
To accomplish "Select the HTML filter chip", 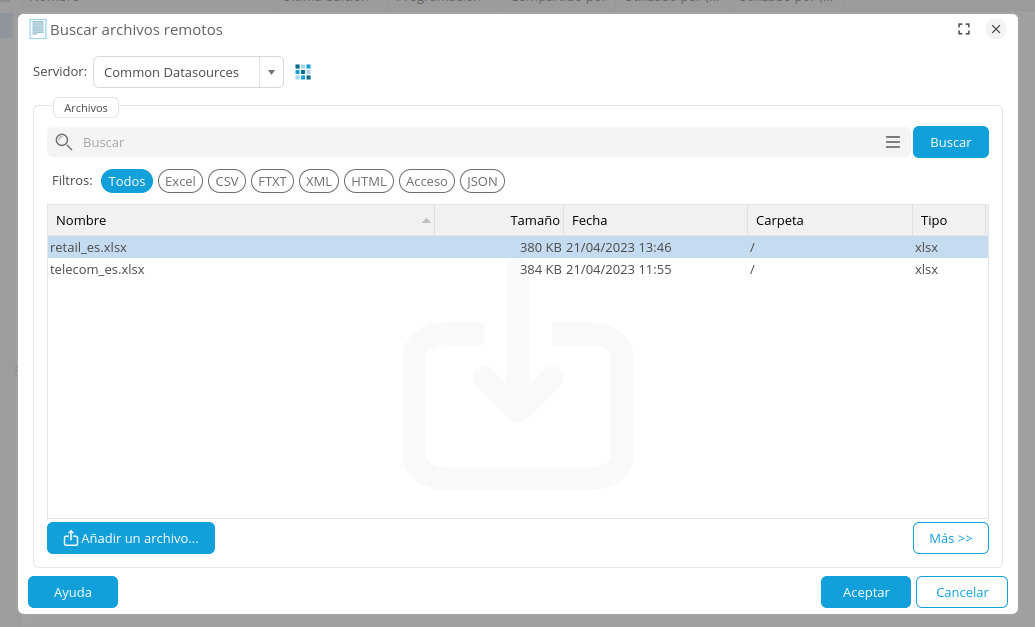I will pyautogui.click(x=369, y=181).
